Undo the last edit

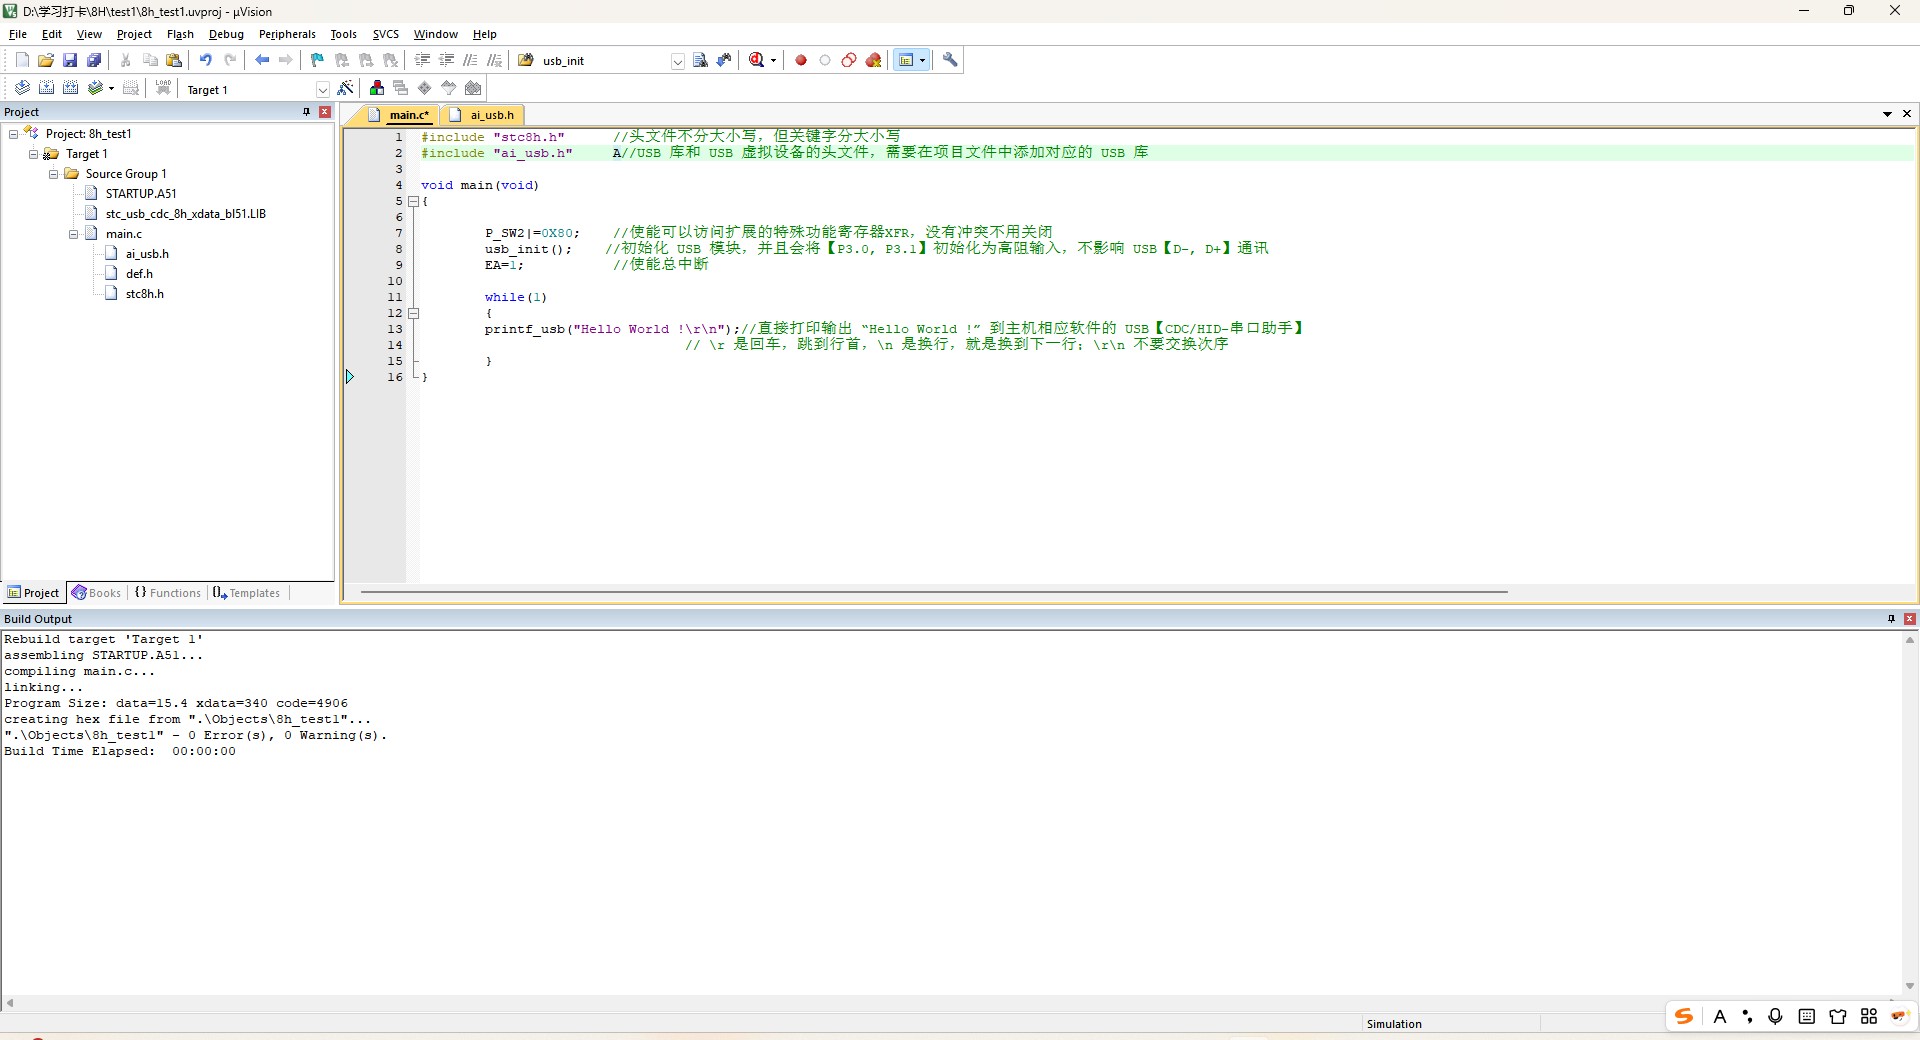[206, 60]
